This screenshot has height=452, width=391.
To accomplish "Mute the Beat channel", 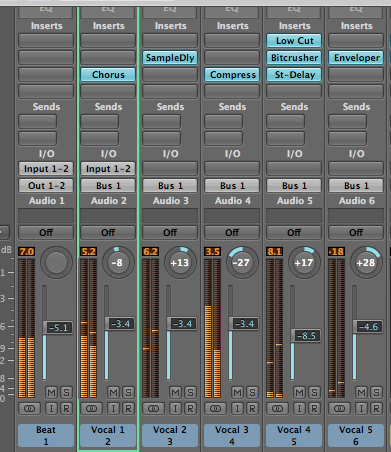I will click(51, 392).
